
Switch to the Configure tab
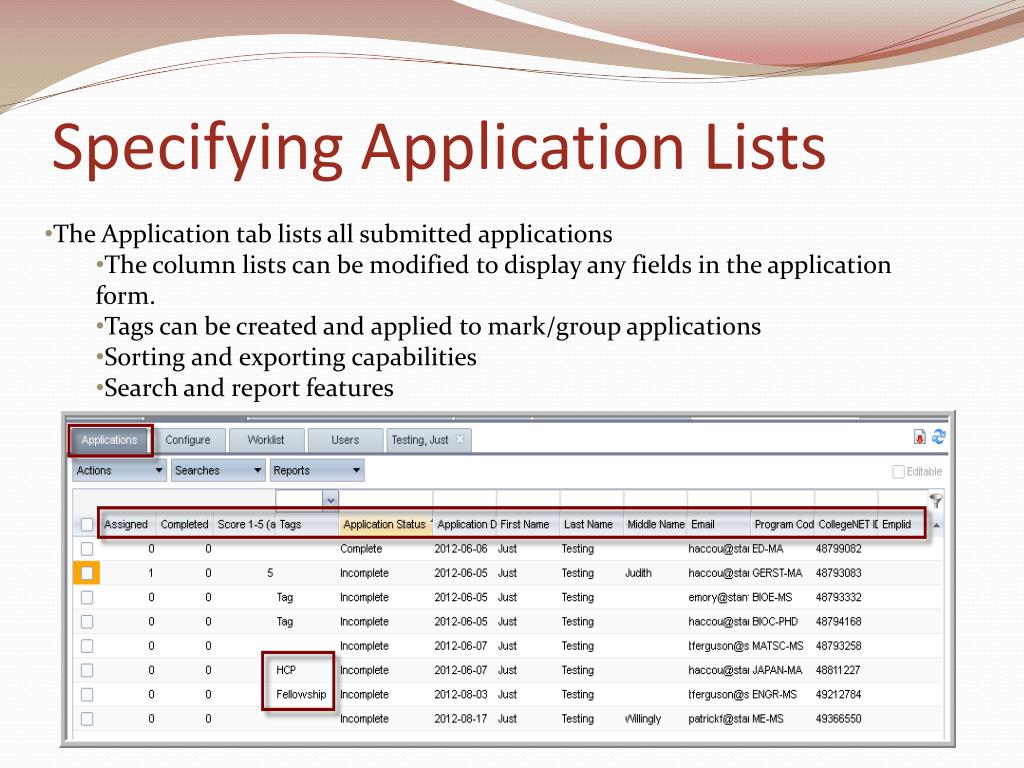pos(188,440)
